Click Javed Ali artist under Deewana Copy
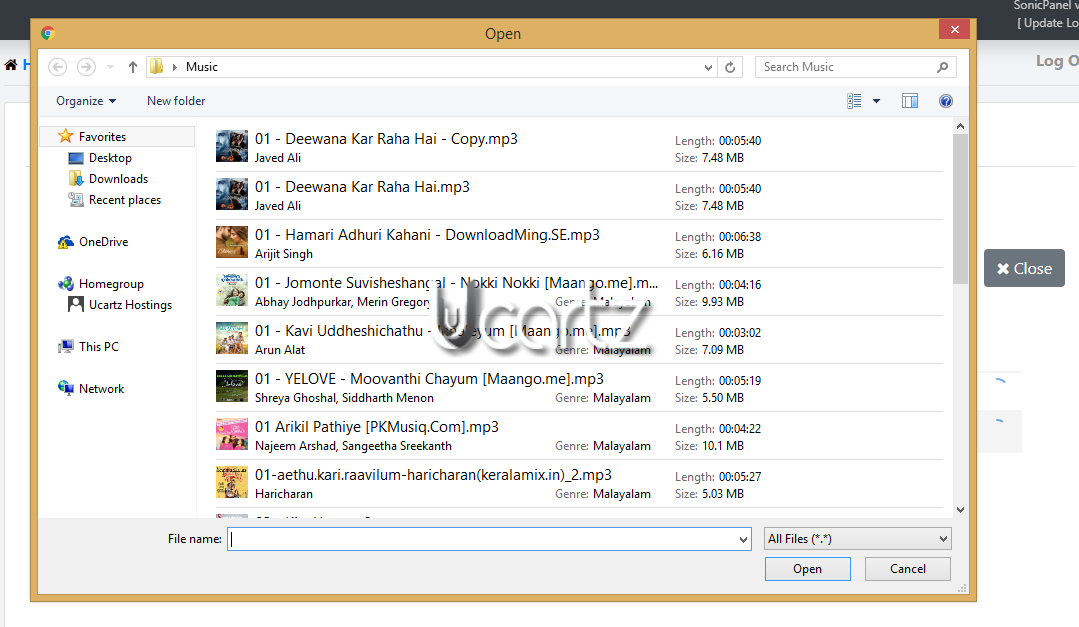1079x627 pixels. click(x=278, y=158)
